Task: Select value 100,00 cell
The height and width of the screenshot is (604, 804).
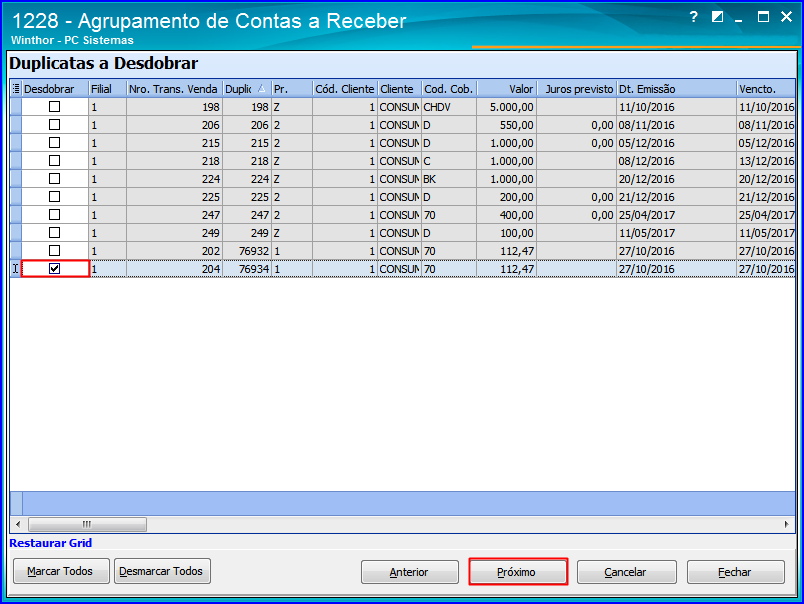Action: (x=507, y=232)
